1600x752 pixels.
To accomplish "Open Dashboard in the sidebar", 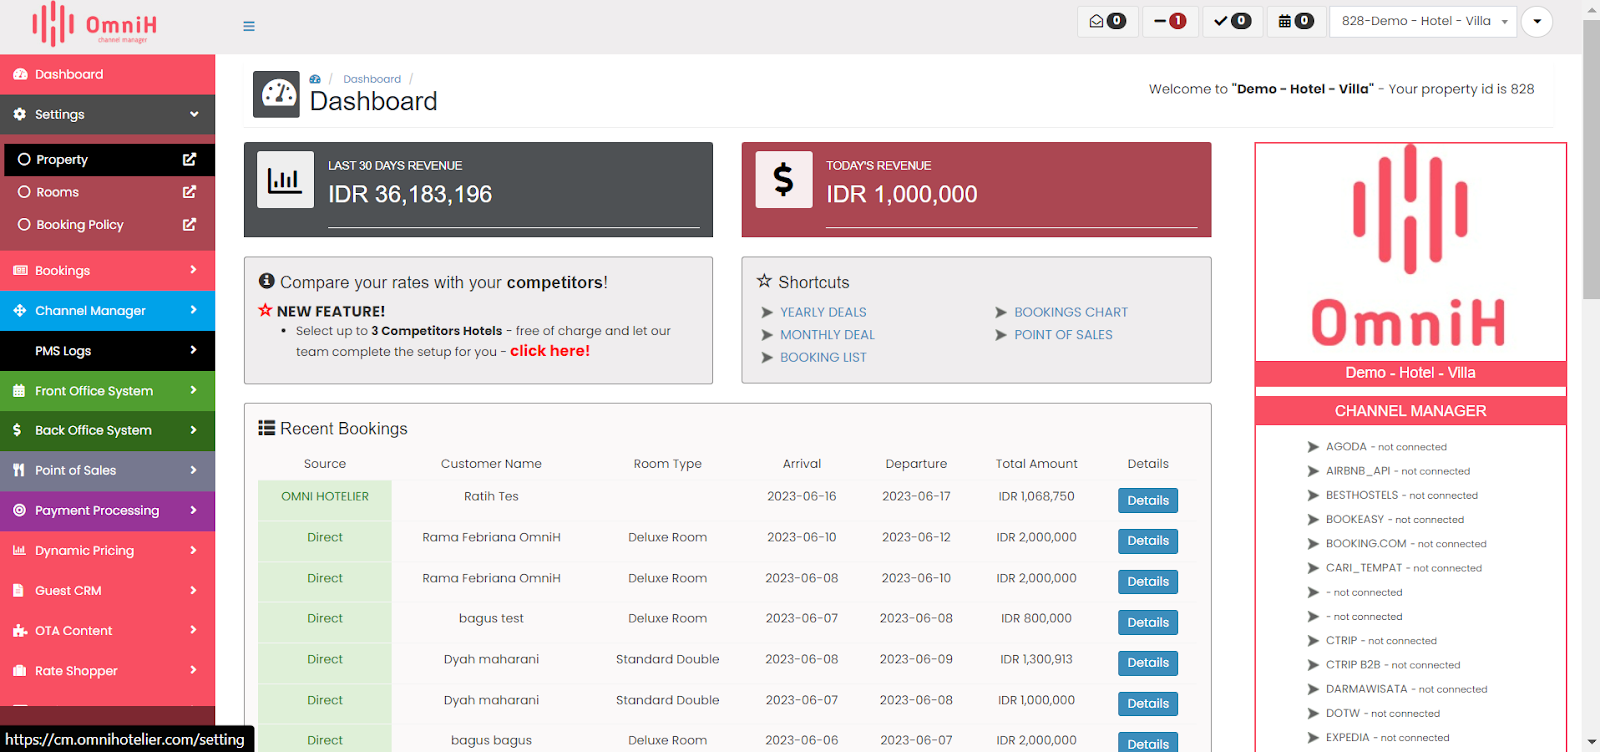I will point(107,74).
